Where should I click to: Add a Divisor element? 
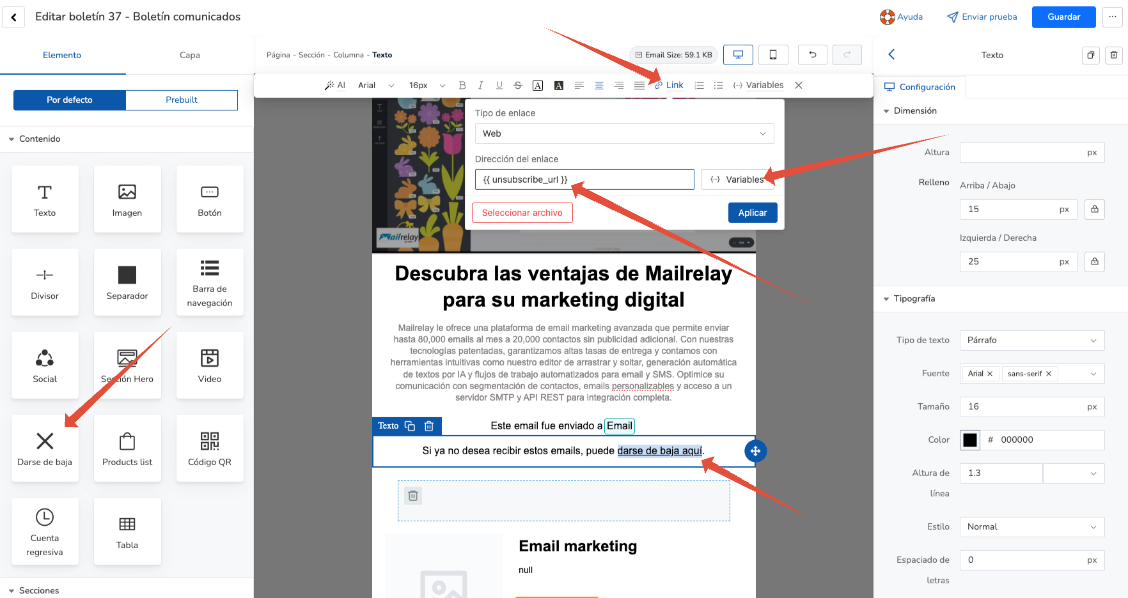point(45,283)
